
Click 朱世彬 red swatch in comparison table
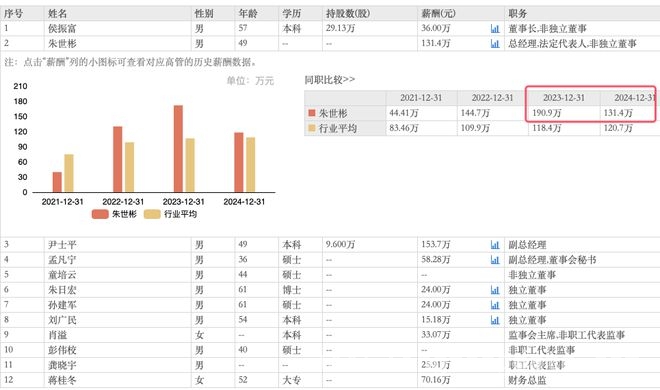(x=311, y=113)
